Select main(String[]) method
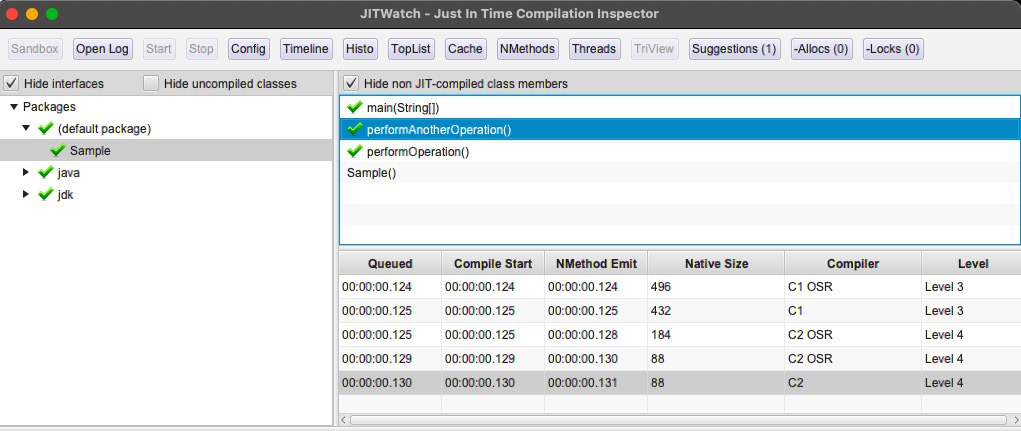The height and width of the screenshot is (431, 1021). [x=680, y=107]
